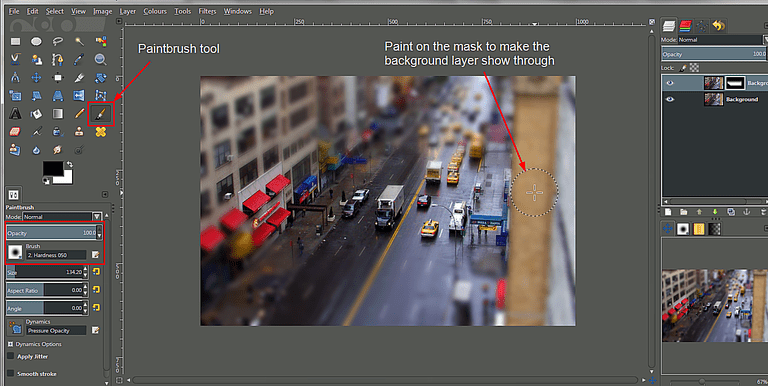The width and height of the screenshot is (768, 386).
Task: Select the Heal tool
Action: click(101, 131)
